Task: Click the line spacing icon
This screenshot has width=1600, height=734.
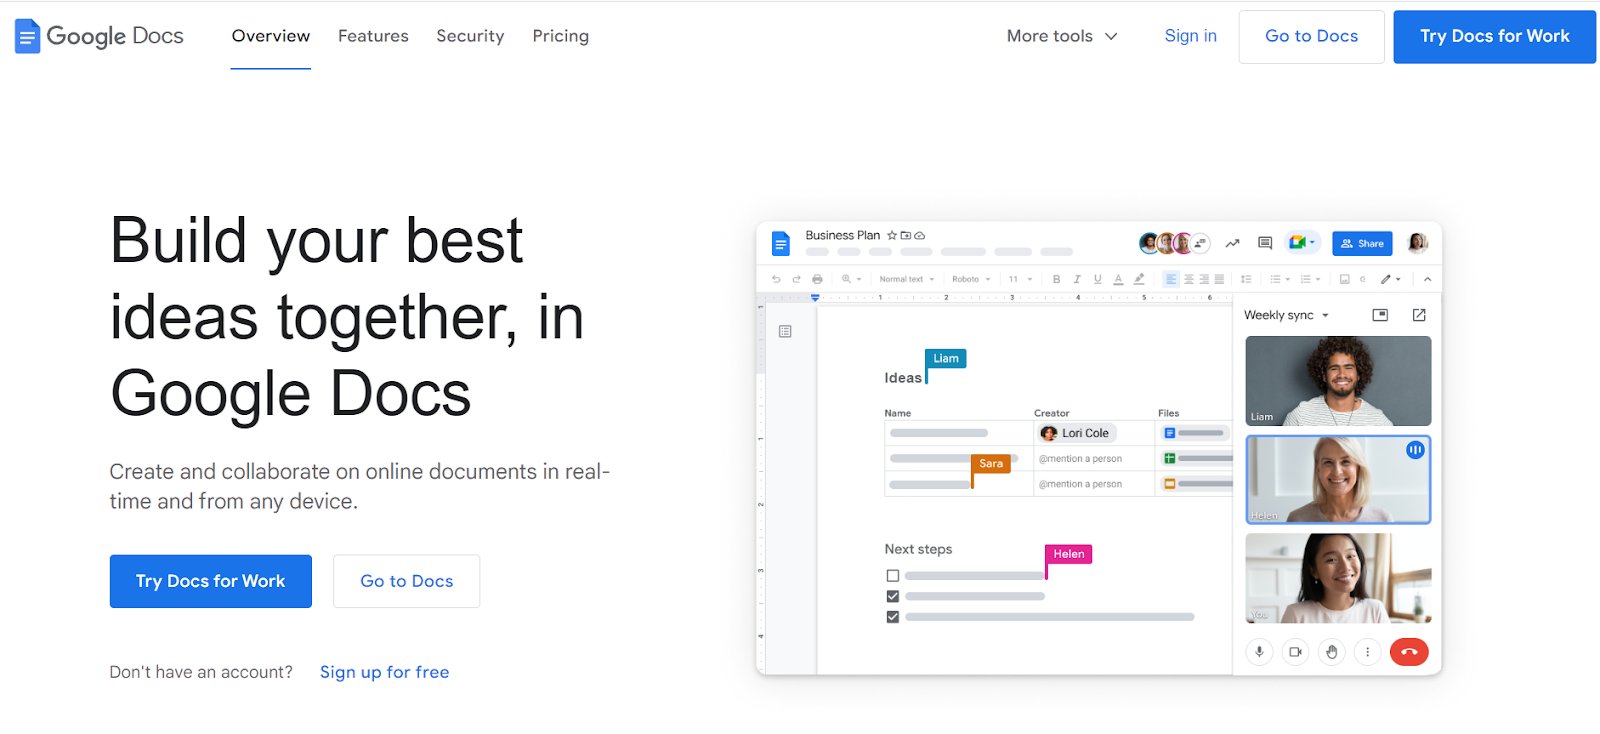Action: tap(1246, 279)
